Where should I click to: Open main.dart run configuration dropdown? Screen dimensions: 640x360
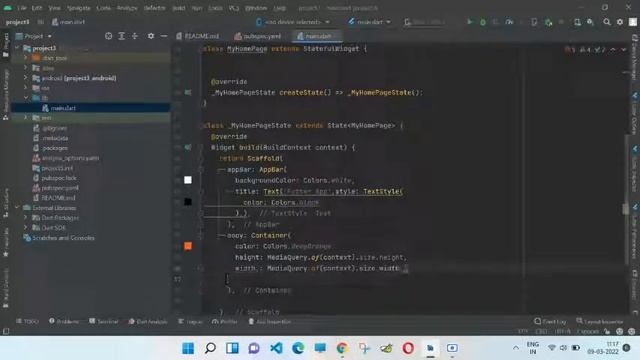369,22
